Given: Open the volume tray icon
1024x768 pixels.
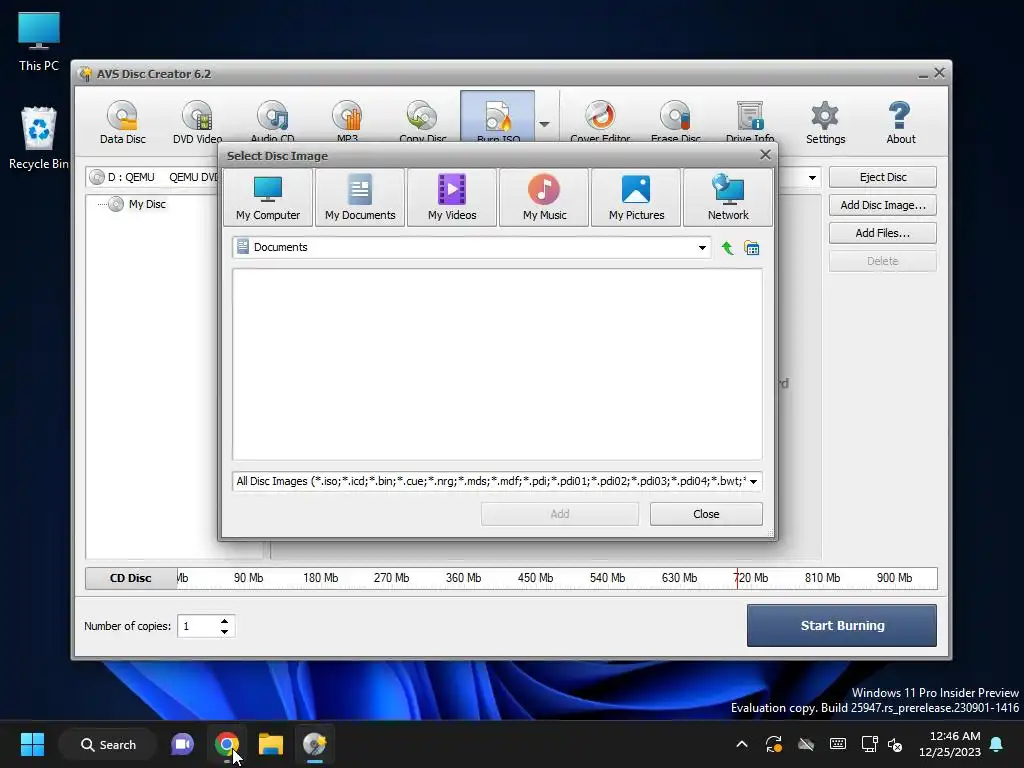Looking at the screenshot, I should pyautogui.click(x=896, y=744).
